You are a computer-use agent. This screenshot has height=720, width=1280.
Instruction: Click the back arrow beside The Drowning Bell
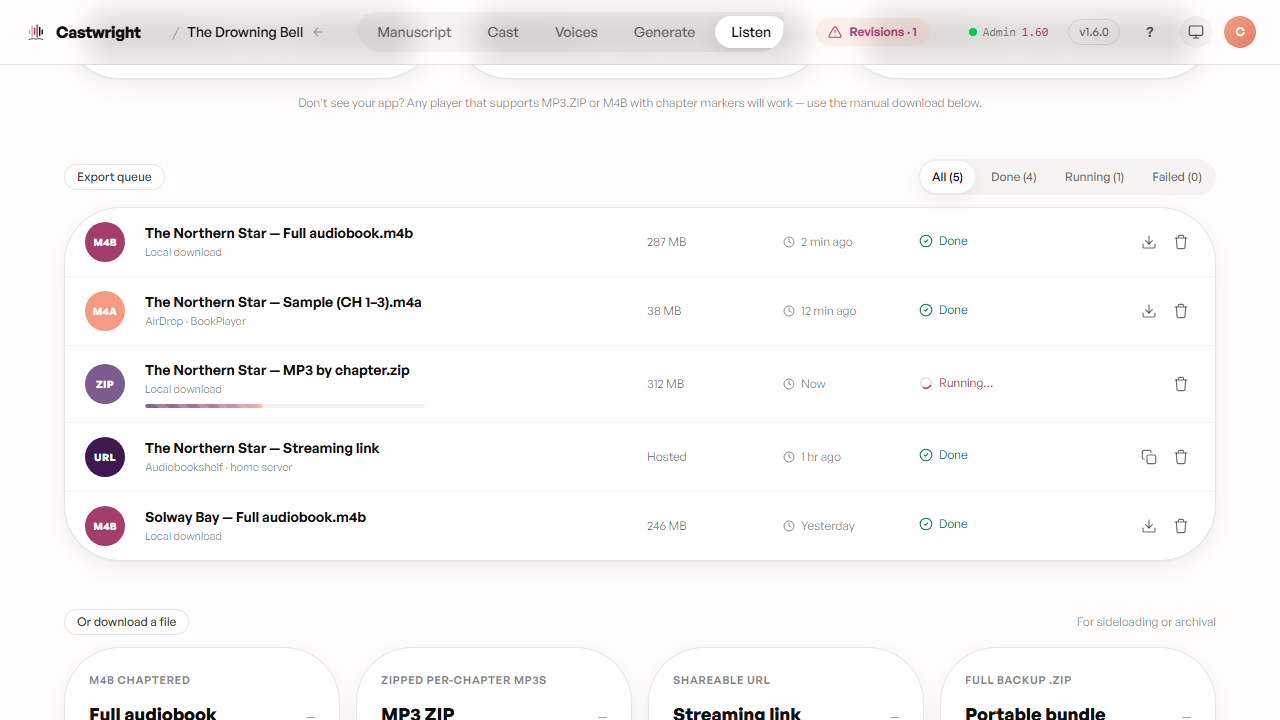(x=318, y=32)
